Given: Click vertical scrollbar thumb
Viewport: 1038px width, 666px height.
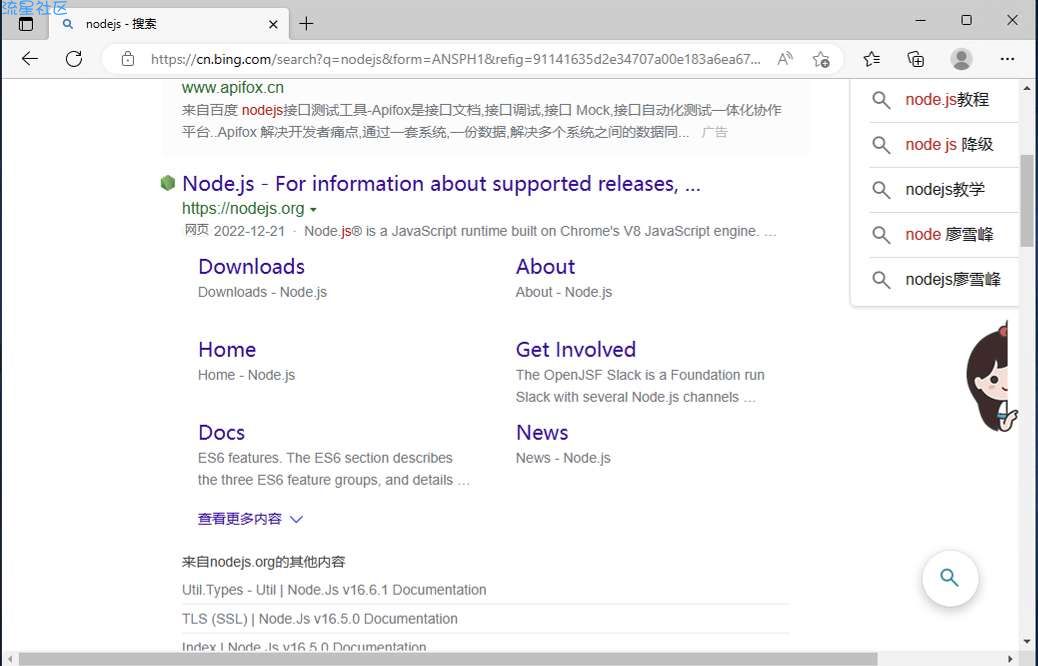Looking at the screenshot, I should tap(1027, 201).
